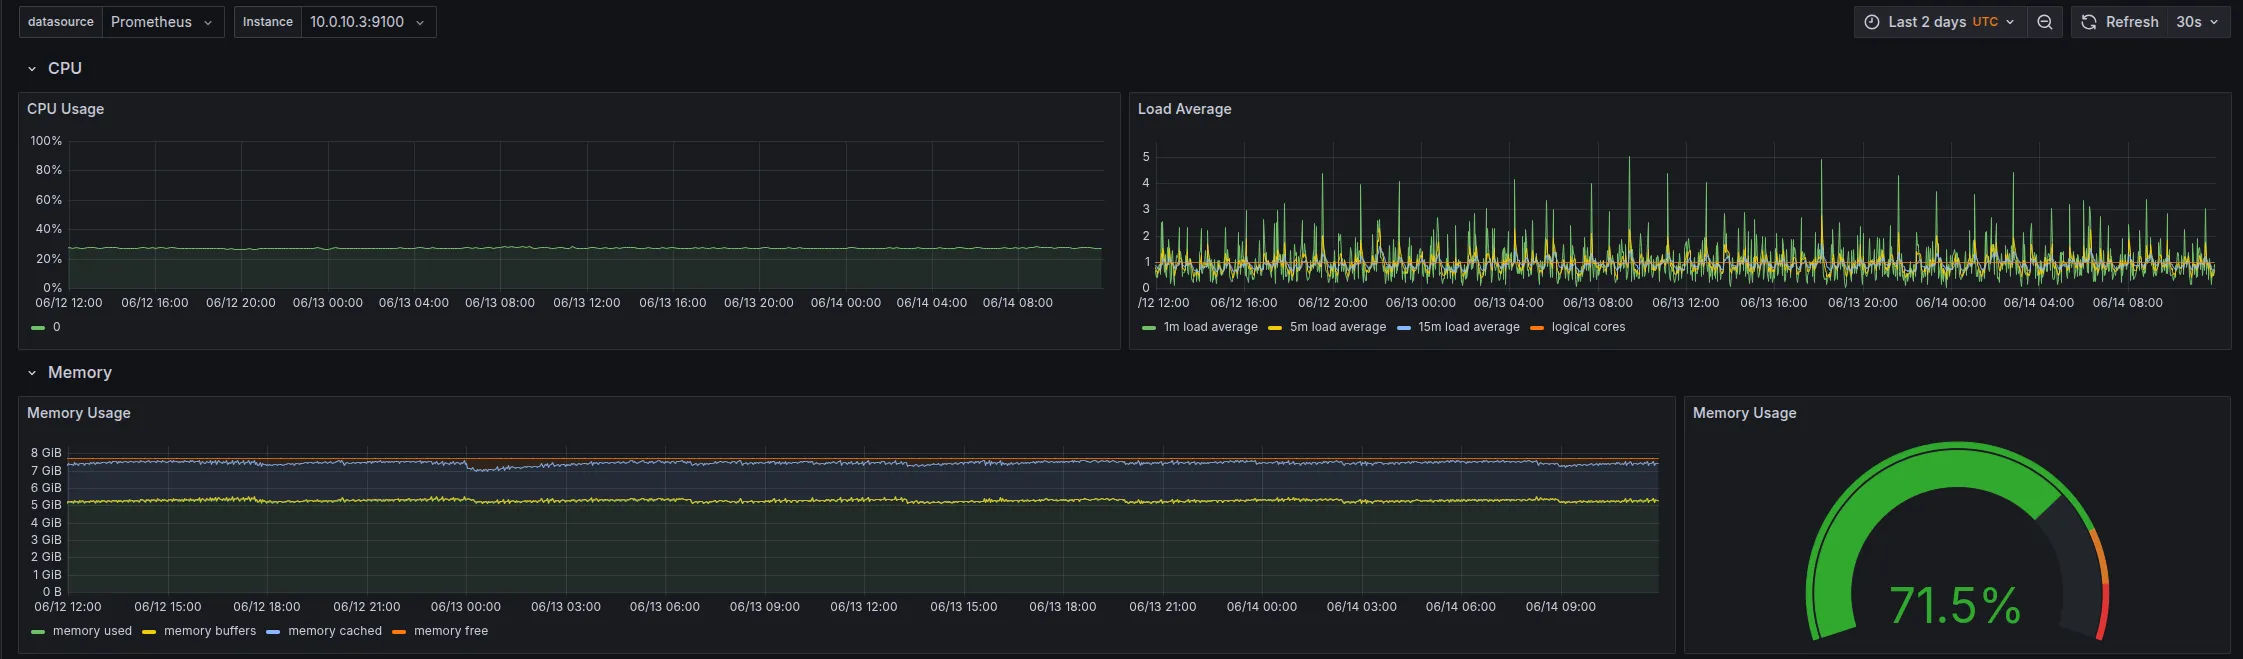Open the CPU Usage panel title menu
This screenshot has width=2243, height=659.
65,109
